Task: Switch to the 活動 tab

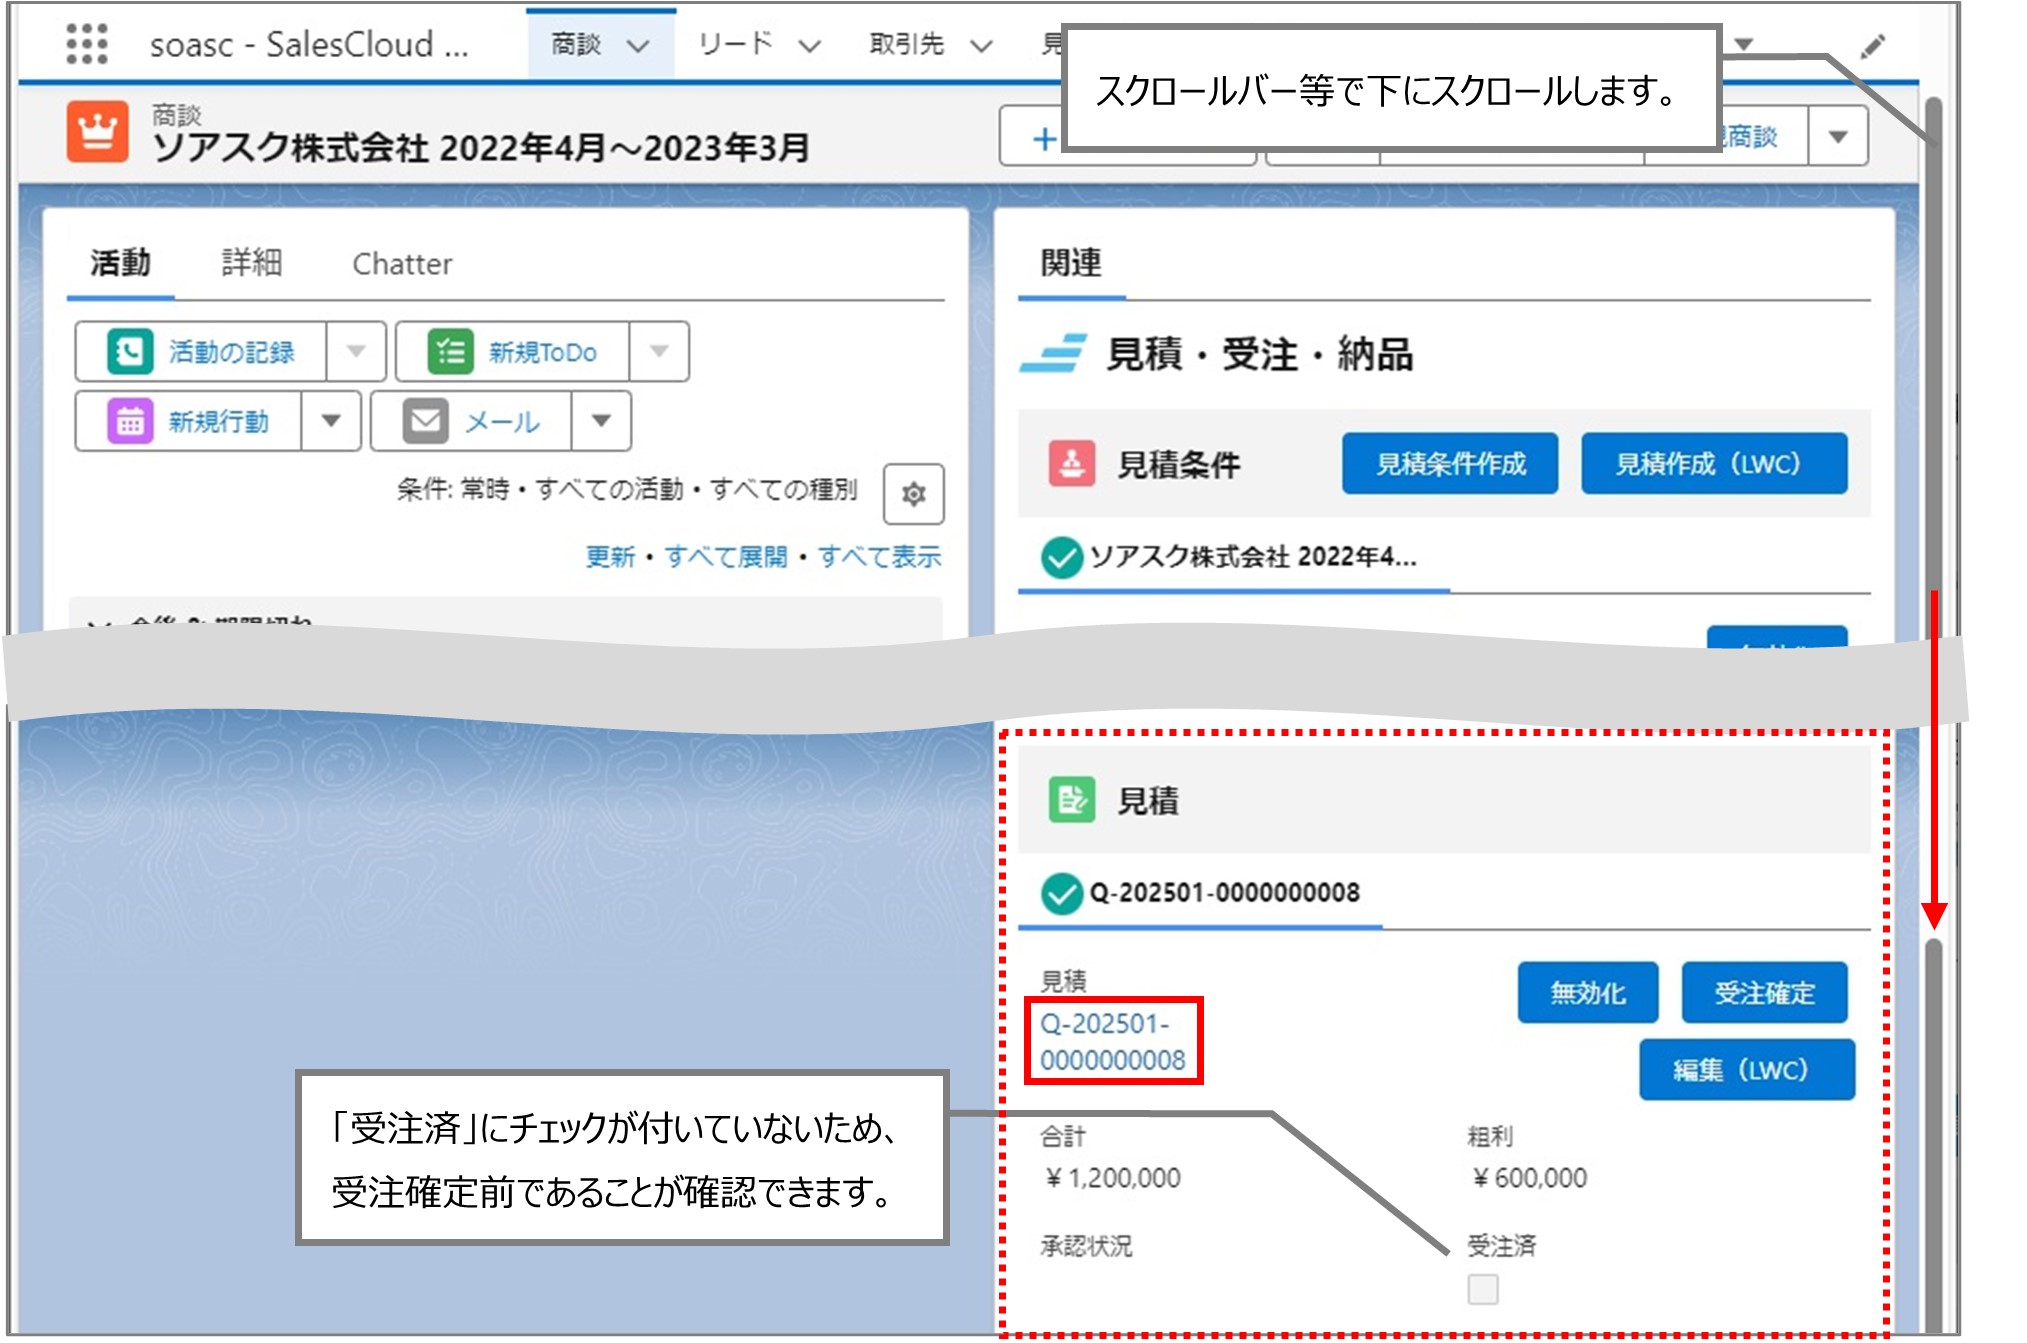Action: [120, 263]
